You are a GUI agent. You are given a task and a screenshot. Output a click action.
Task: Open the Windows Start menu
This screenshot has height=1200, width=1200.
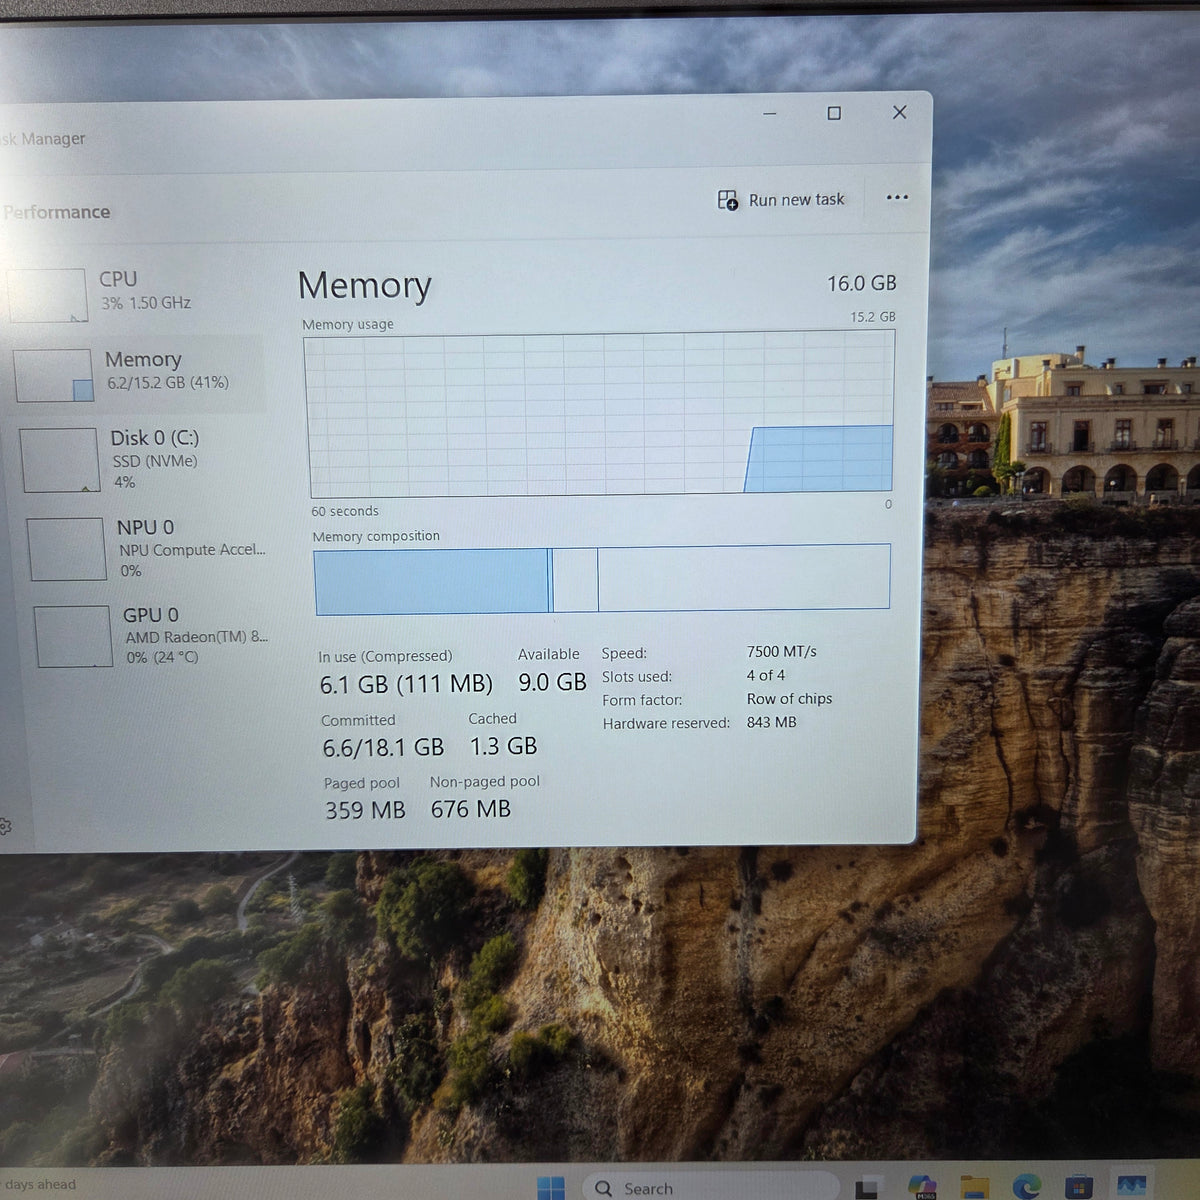(x=551, y=1187)
